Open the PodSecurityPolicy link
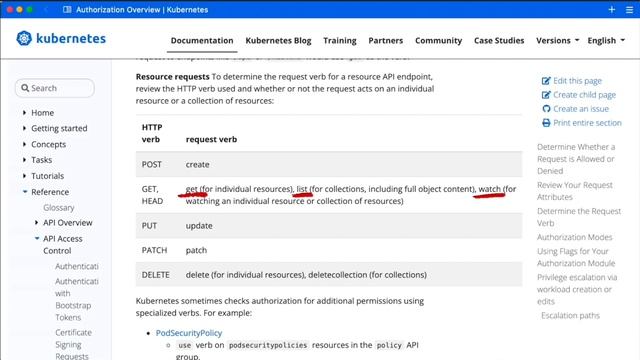This screenshot has height=360, width=640. (x=189, y=333)
